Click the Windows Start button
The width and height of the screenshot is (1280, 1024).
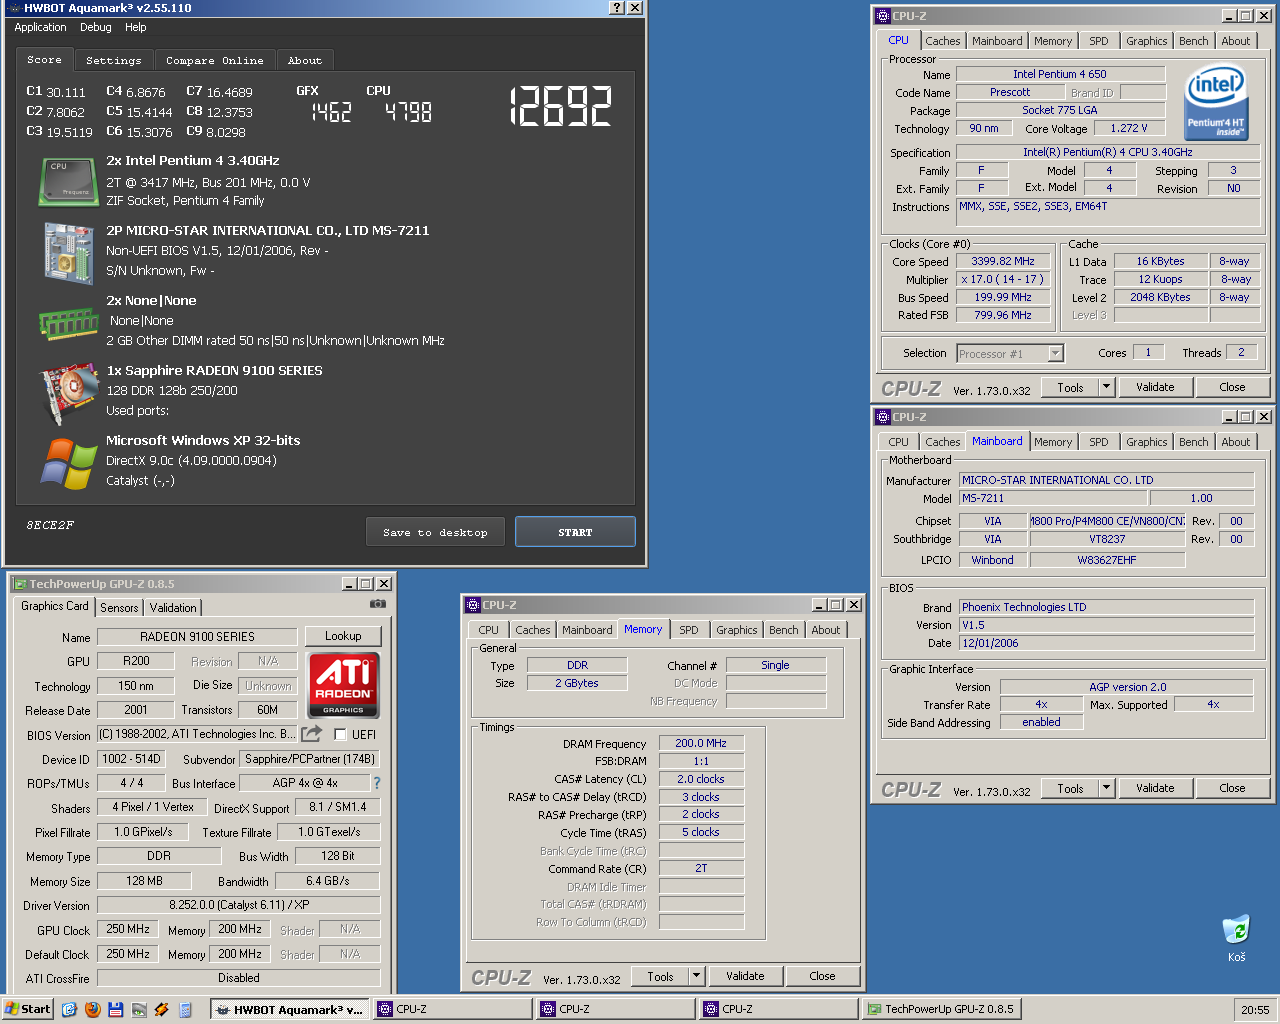click(x=28, y=1009)
